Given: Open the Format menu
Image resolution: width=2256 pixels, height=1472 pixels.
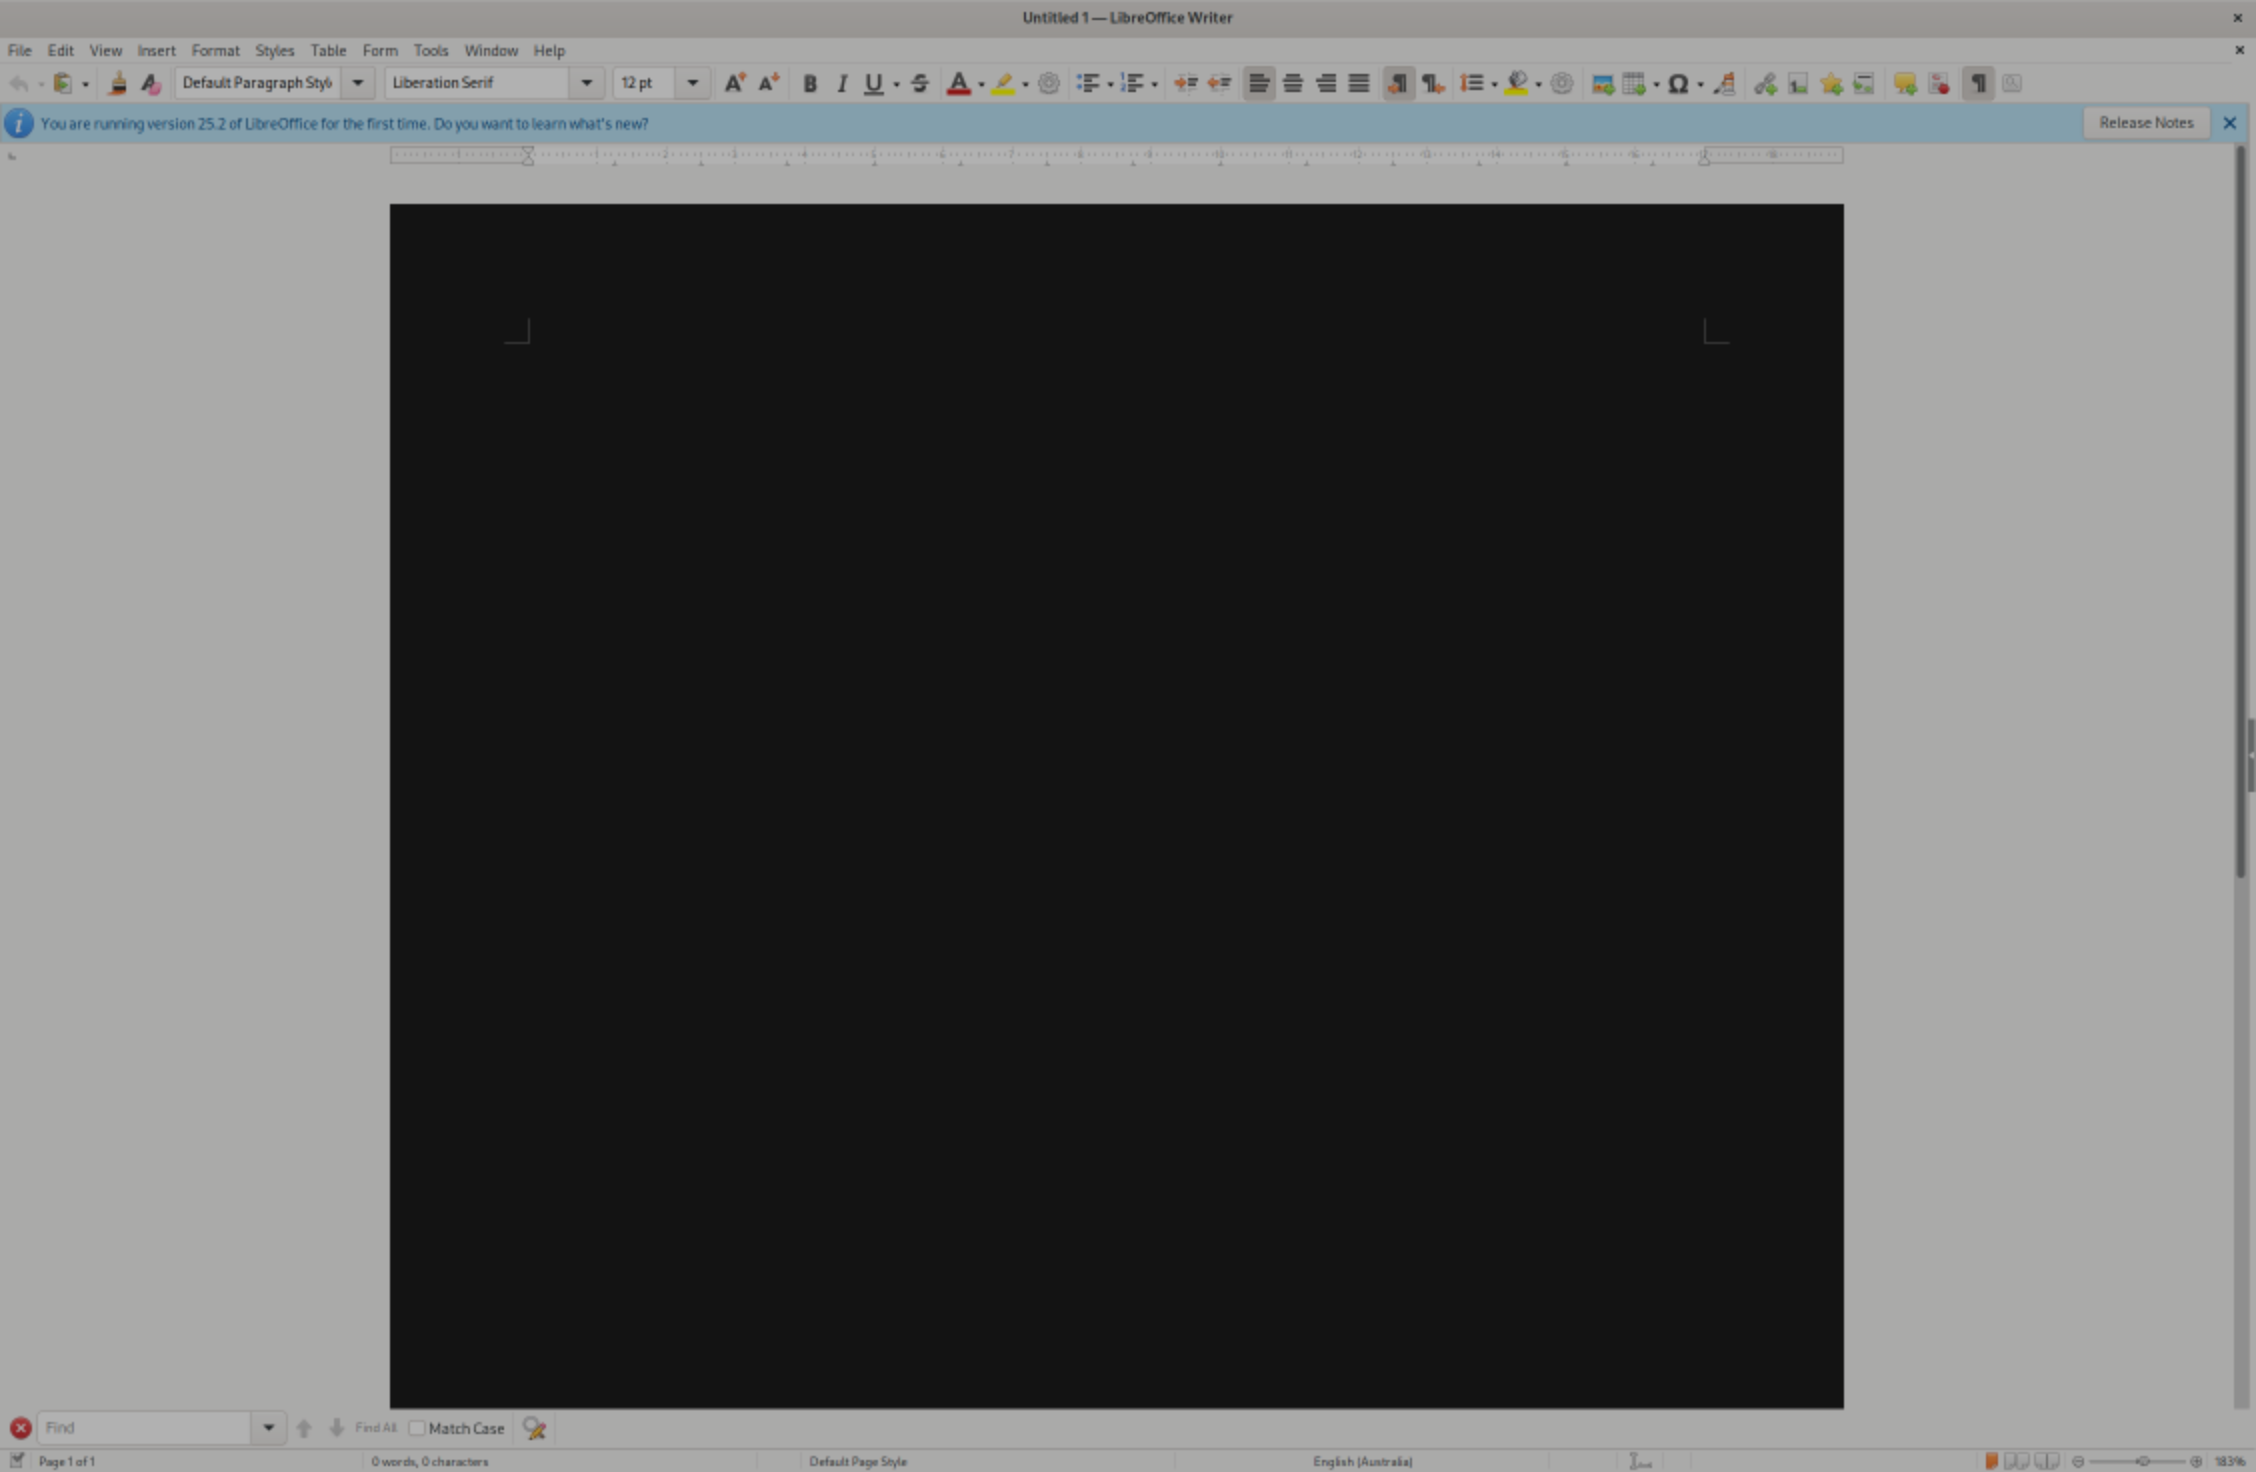Looking at the screenshot, I should (x=215, y=50).
